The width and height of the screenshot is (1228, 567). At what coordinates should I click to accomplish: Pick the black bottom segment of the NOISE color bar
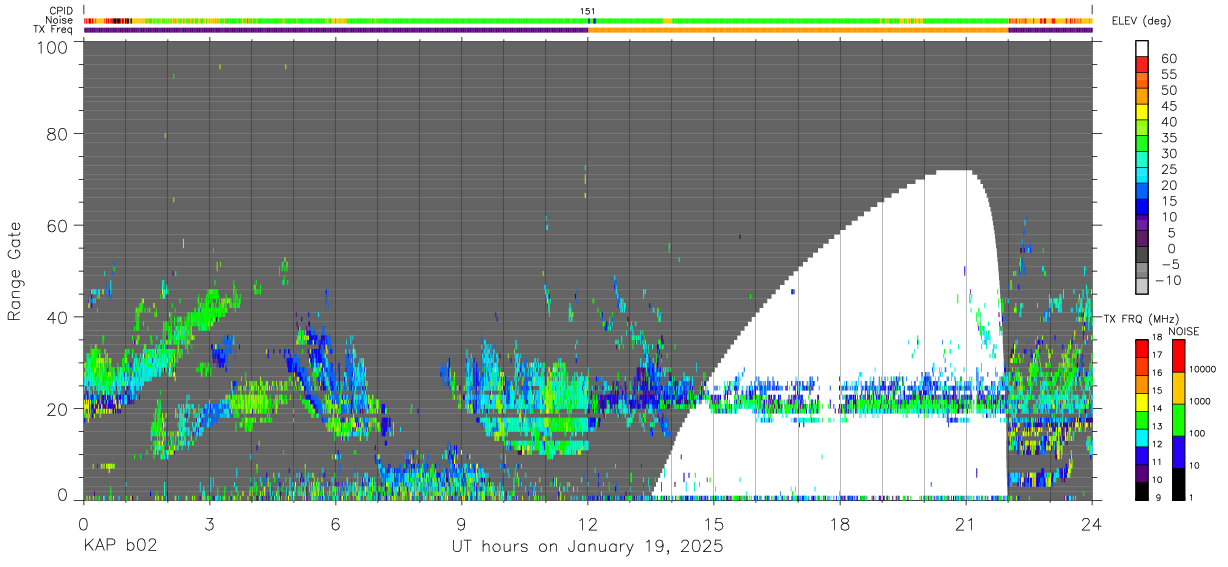(1179, 483)
